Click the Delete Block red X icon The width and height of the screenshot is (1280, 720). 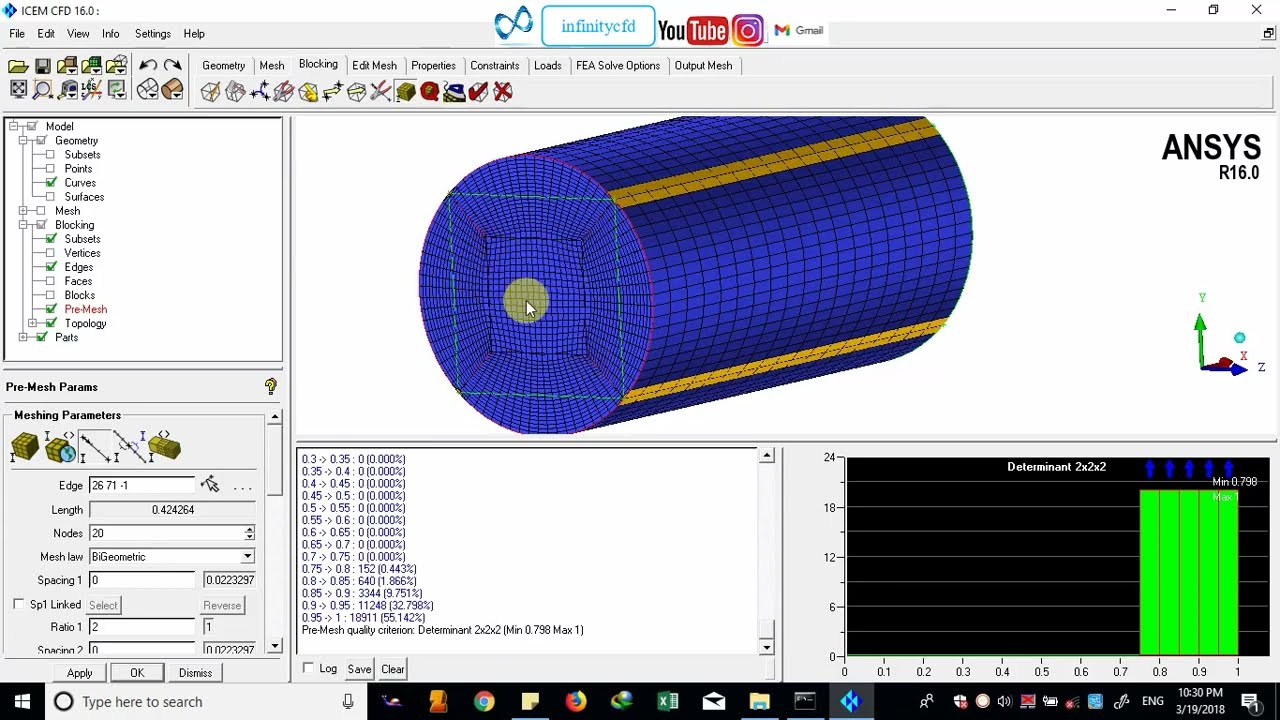(x=503, y=92)
